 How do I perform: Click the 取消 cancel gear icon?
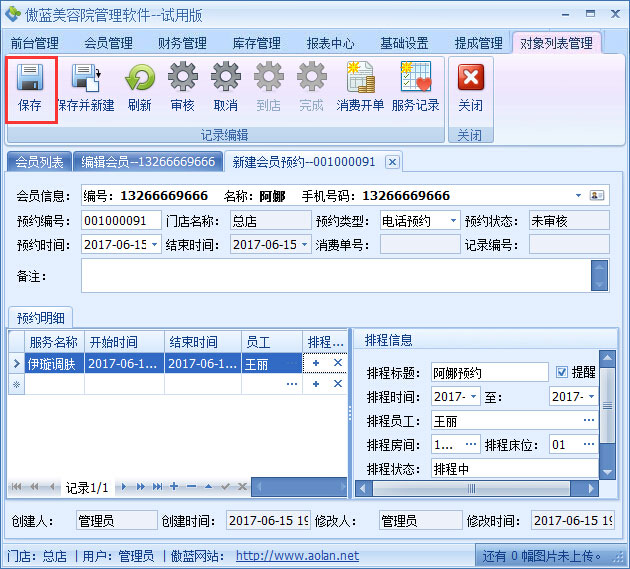click(226, 88)
